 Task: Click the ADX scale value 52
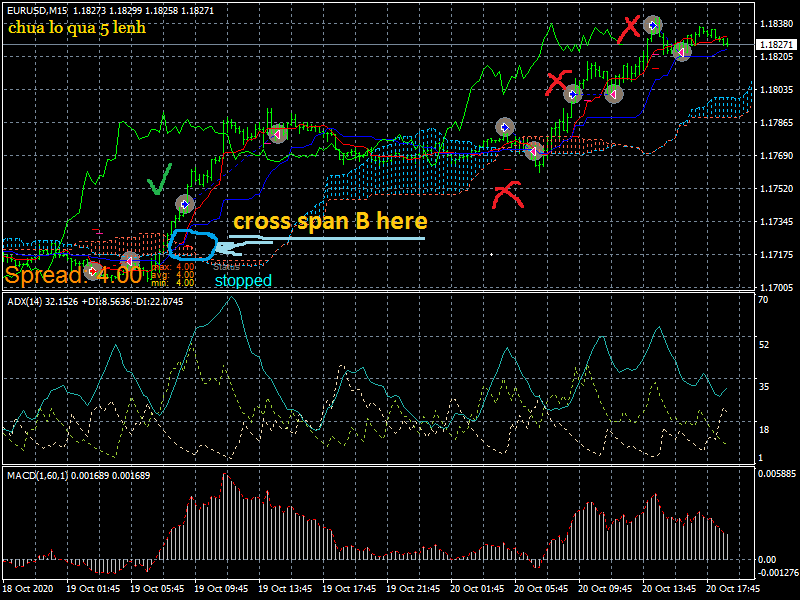point(763,345)
